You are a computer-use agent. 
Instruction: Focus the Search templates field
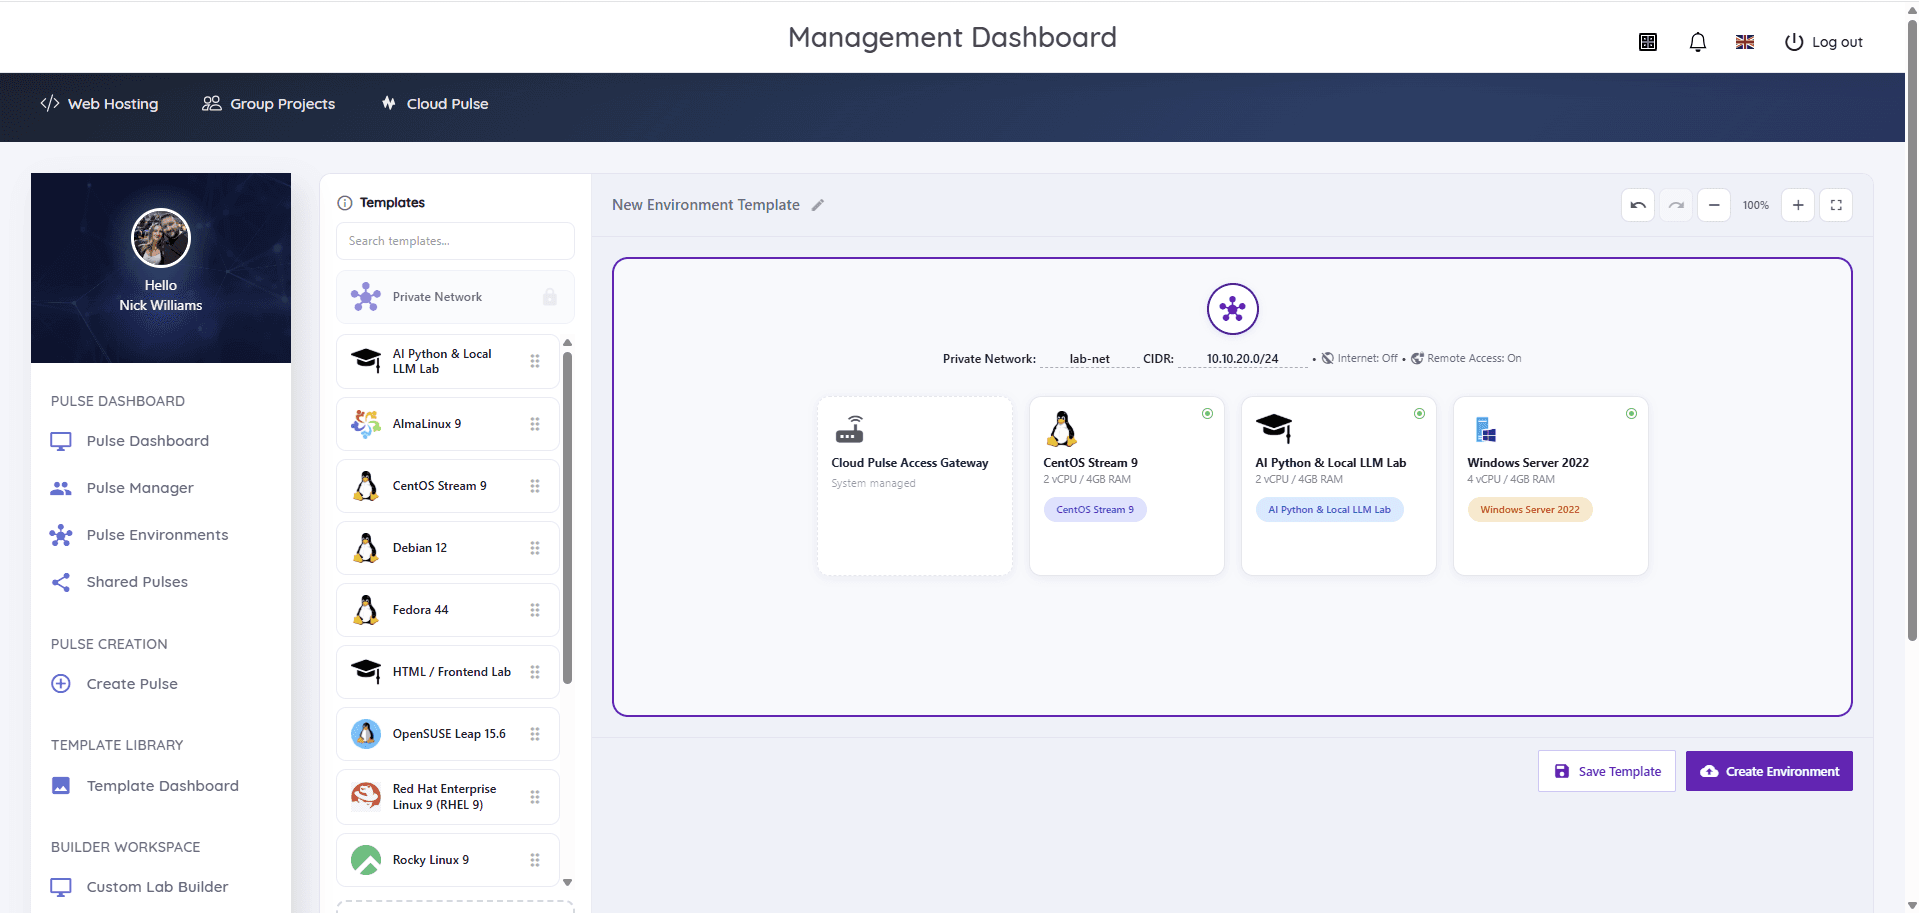pyautogui.click(x=455, y=241)
